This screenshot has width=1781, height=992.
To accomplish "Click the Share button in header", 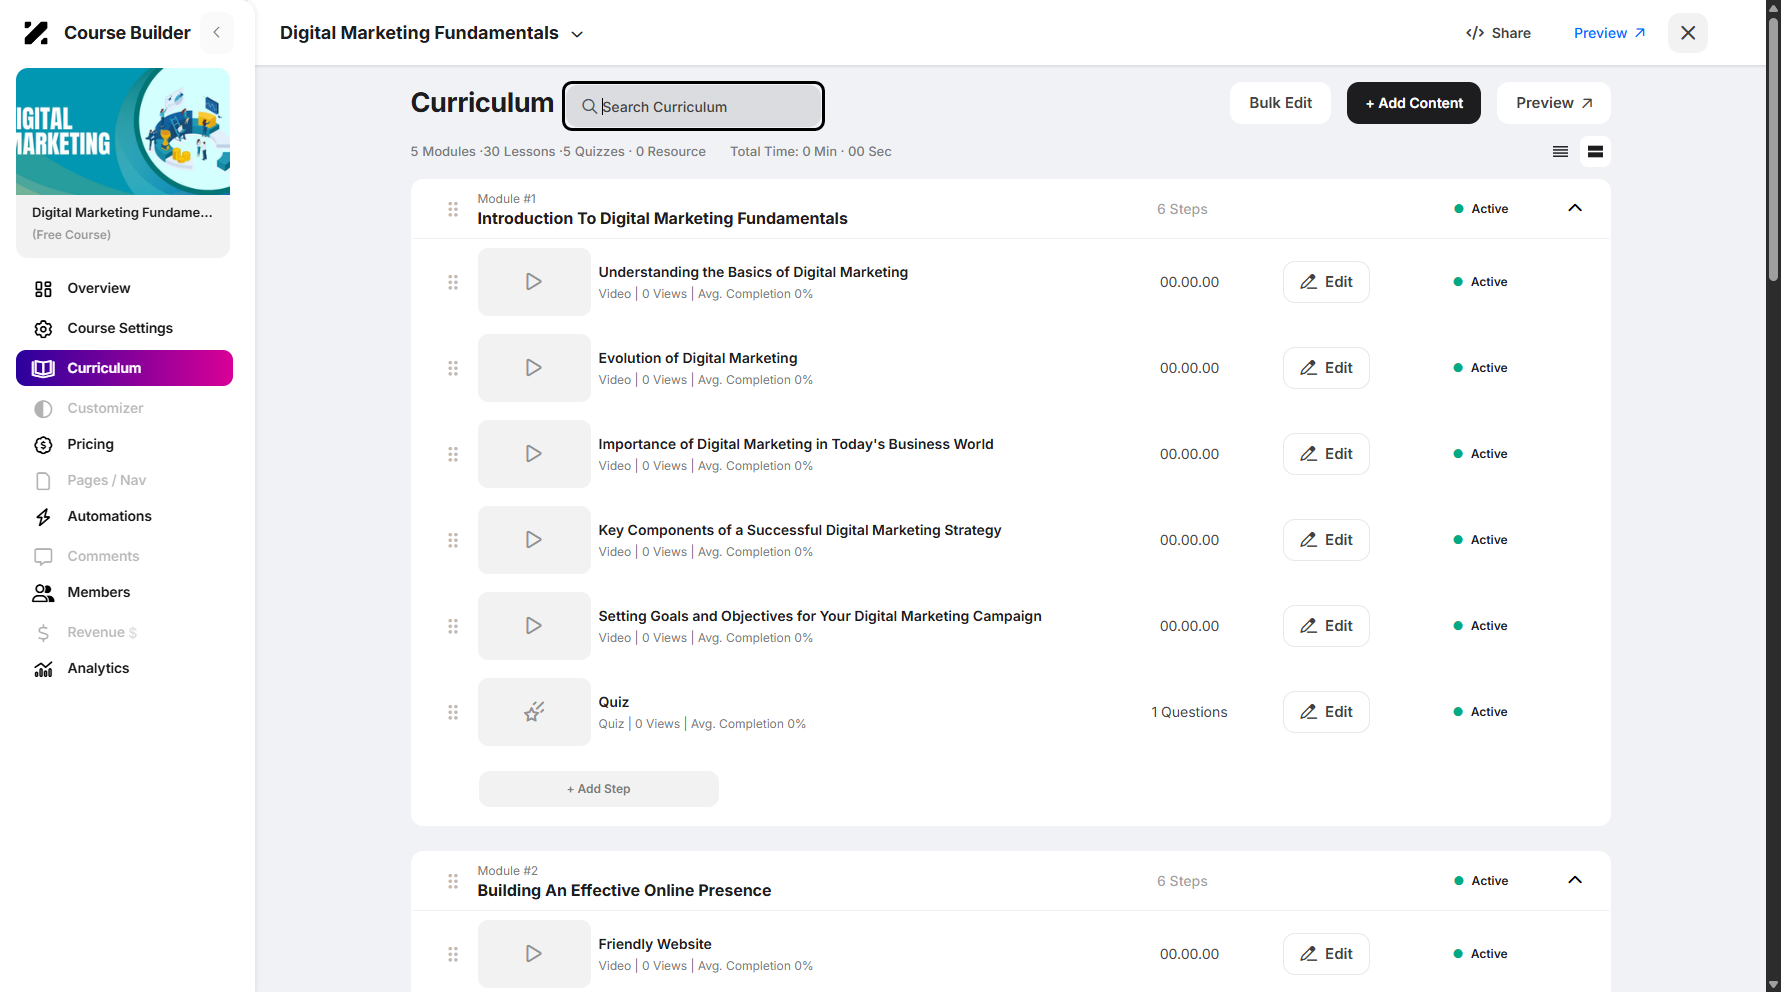I will 1498,33.
